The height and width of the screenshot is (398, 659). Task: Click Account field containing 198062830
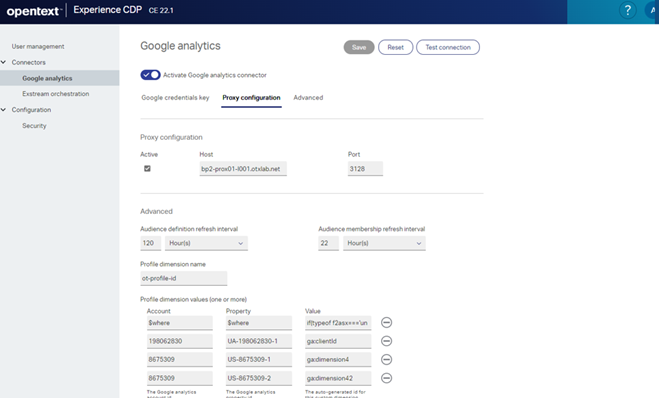179,341
